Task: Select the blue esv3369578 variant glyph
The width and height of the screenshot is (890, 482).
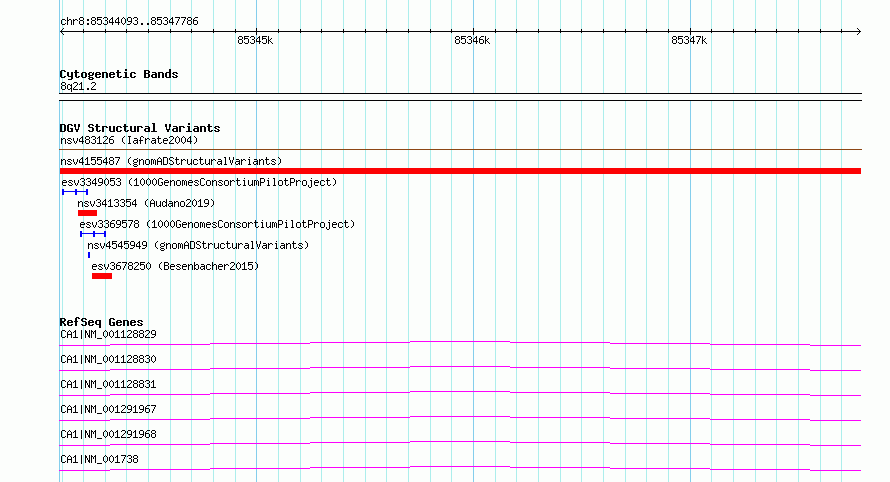Action: (93, 234)
